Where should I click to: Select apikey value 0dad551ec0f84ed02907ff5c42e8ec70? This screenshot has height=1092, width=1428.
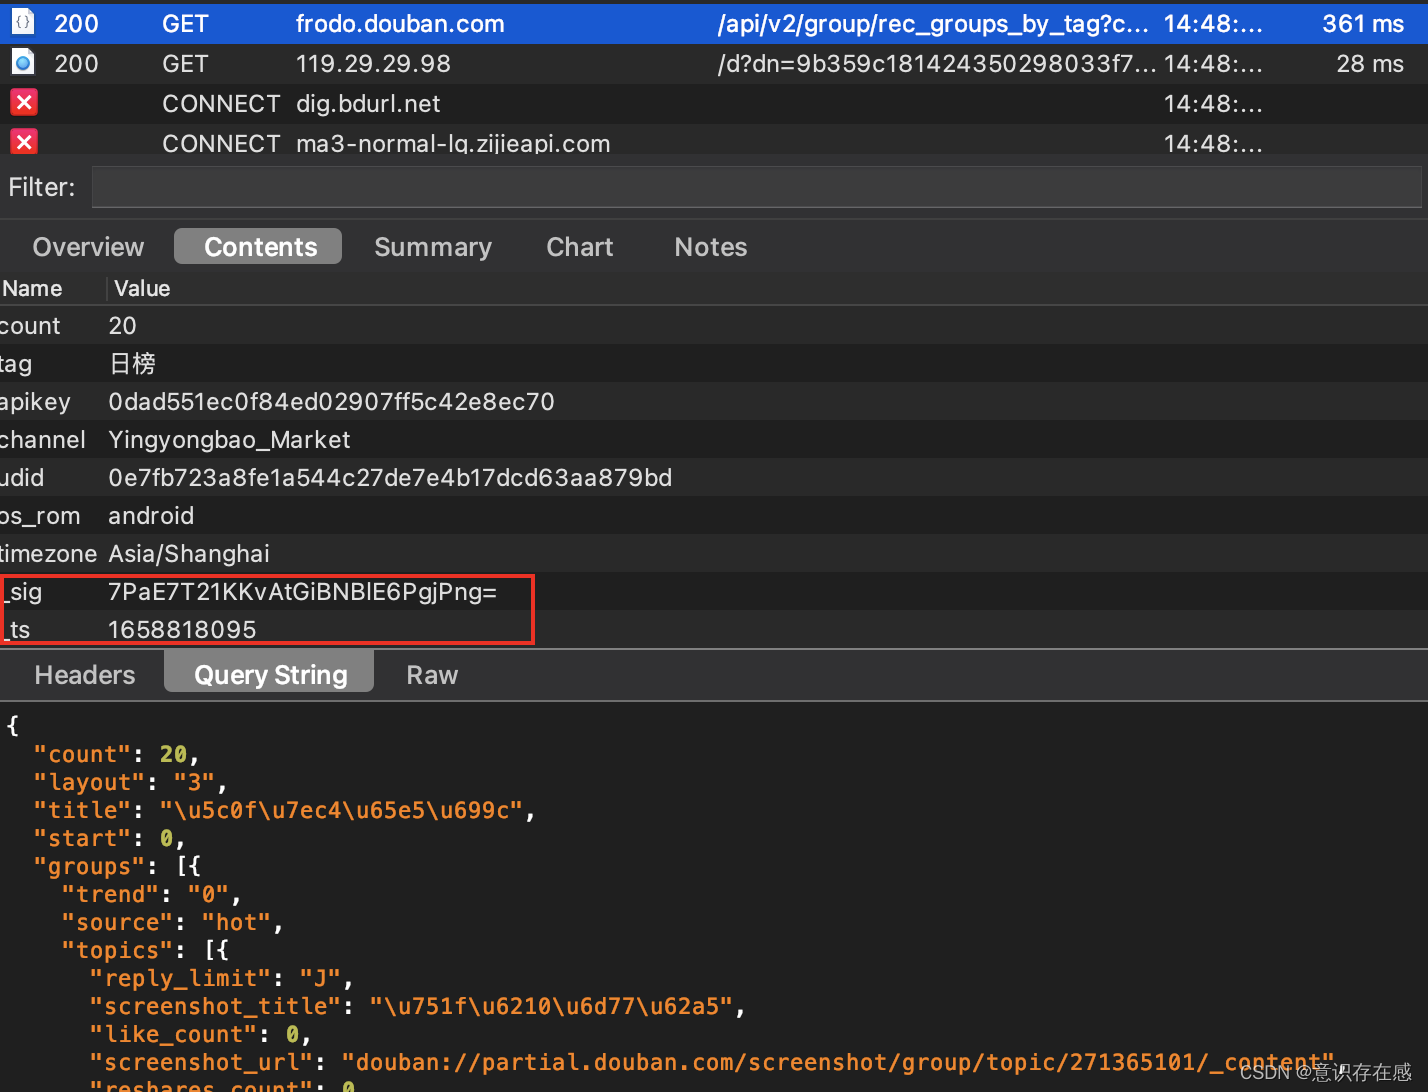tap(331, 401)
